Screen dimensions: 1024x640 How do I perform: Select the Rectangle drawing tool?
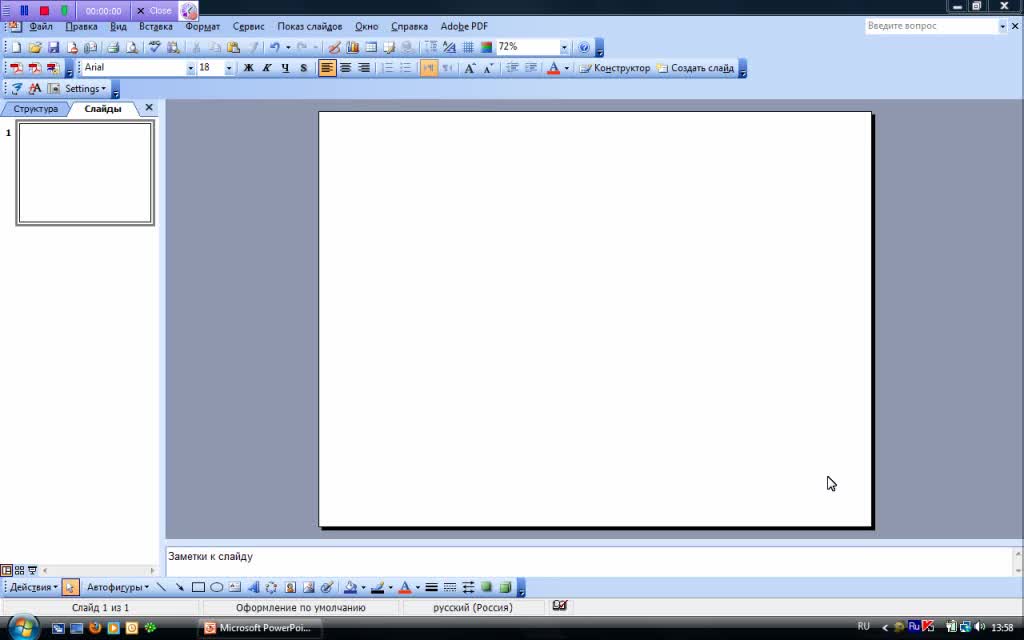tap(198, 588)
